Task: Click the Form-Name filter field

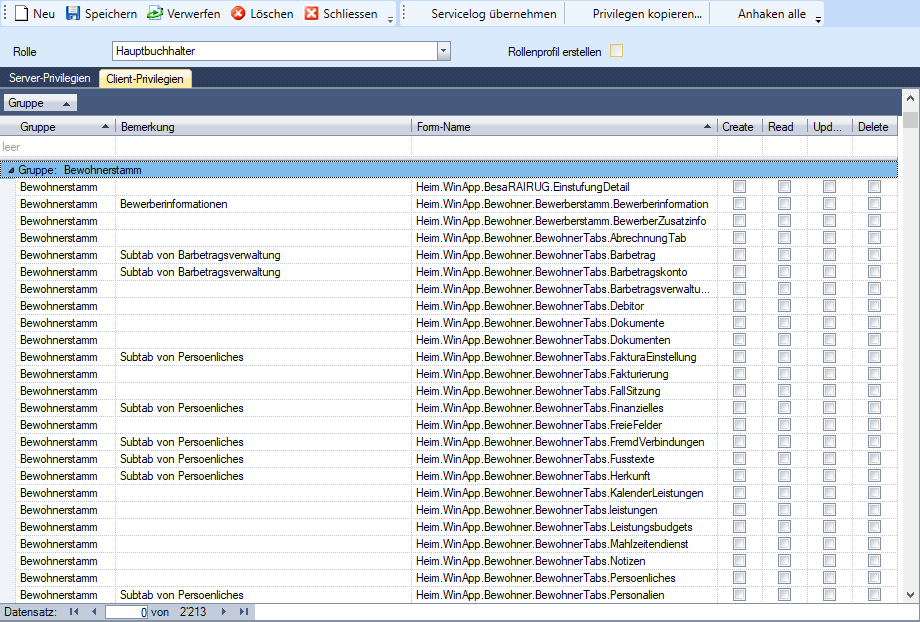Action: pyautogui.click(x=564, y=146)
